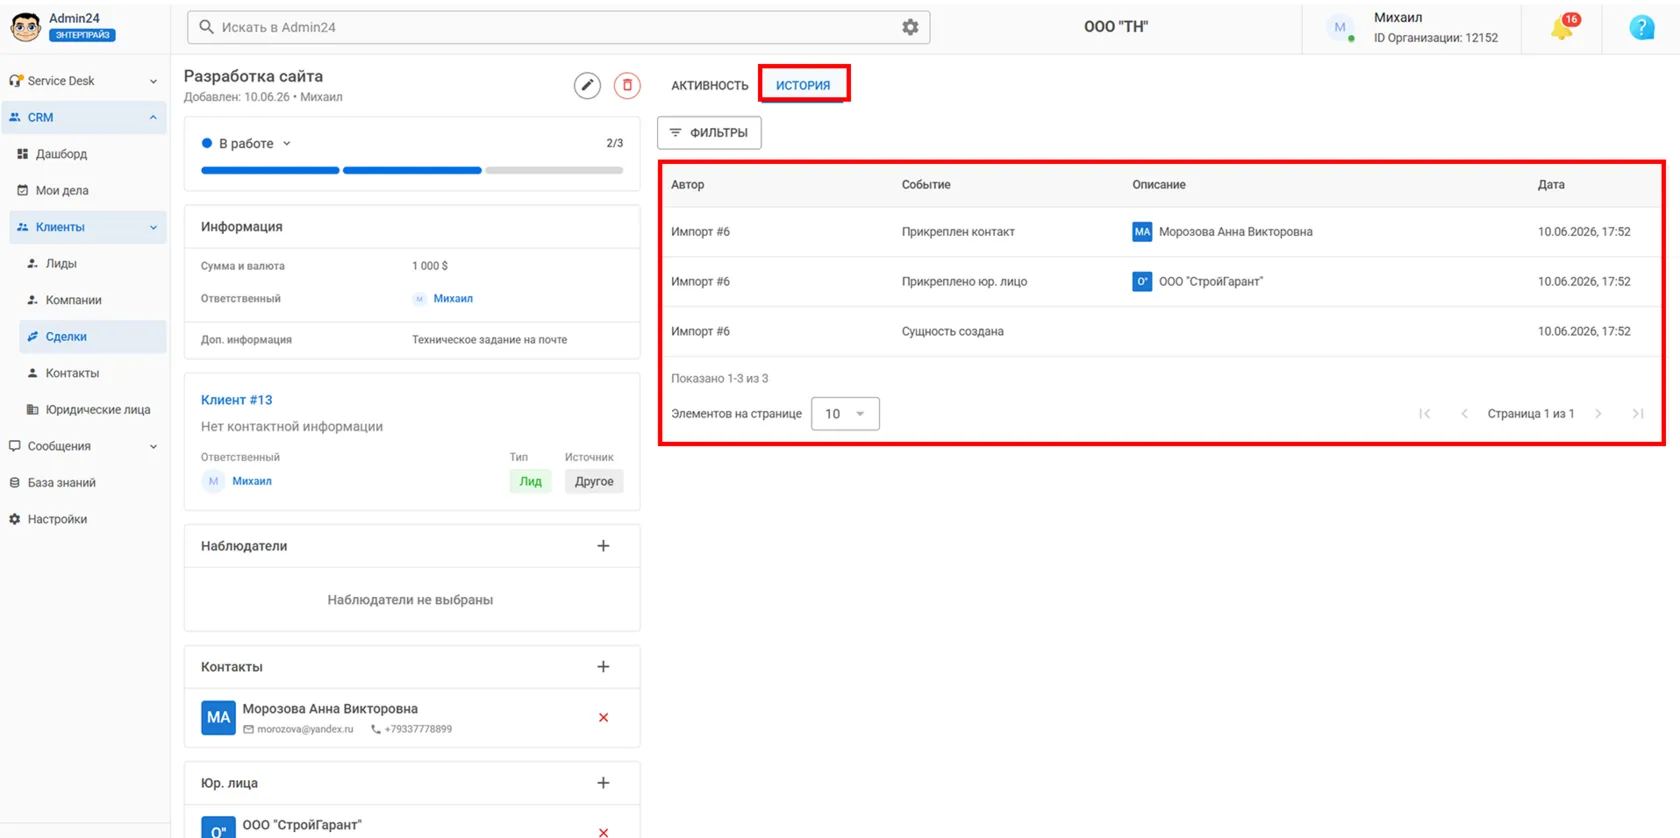Go to last page arrow in history table

click(x=1638, y=414)
